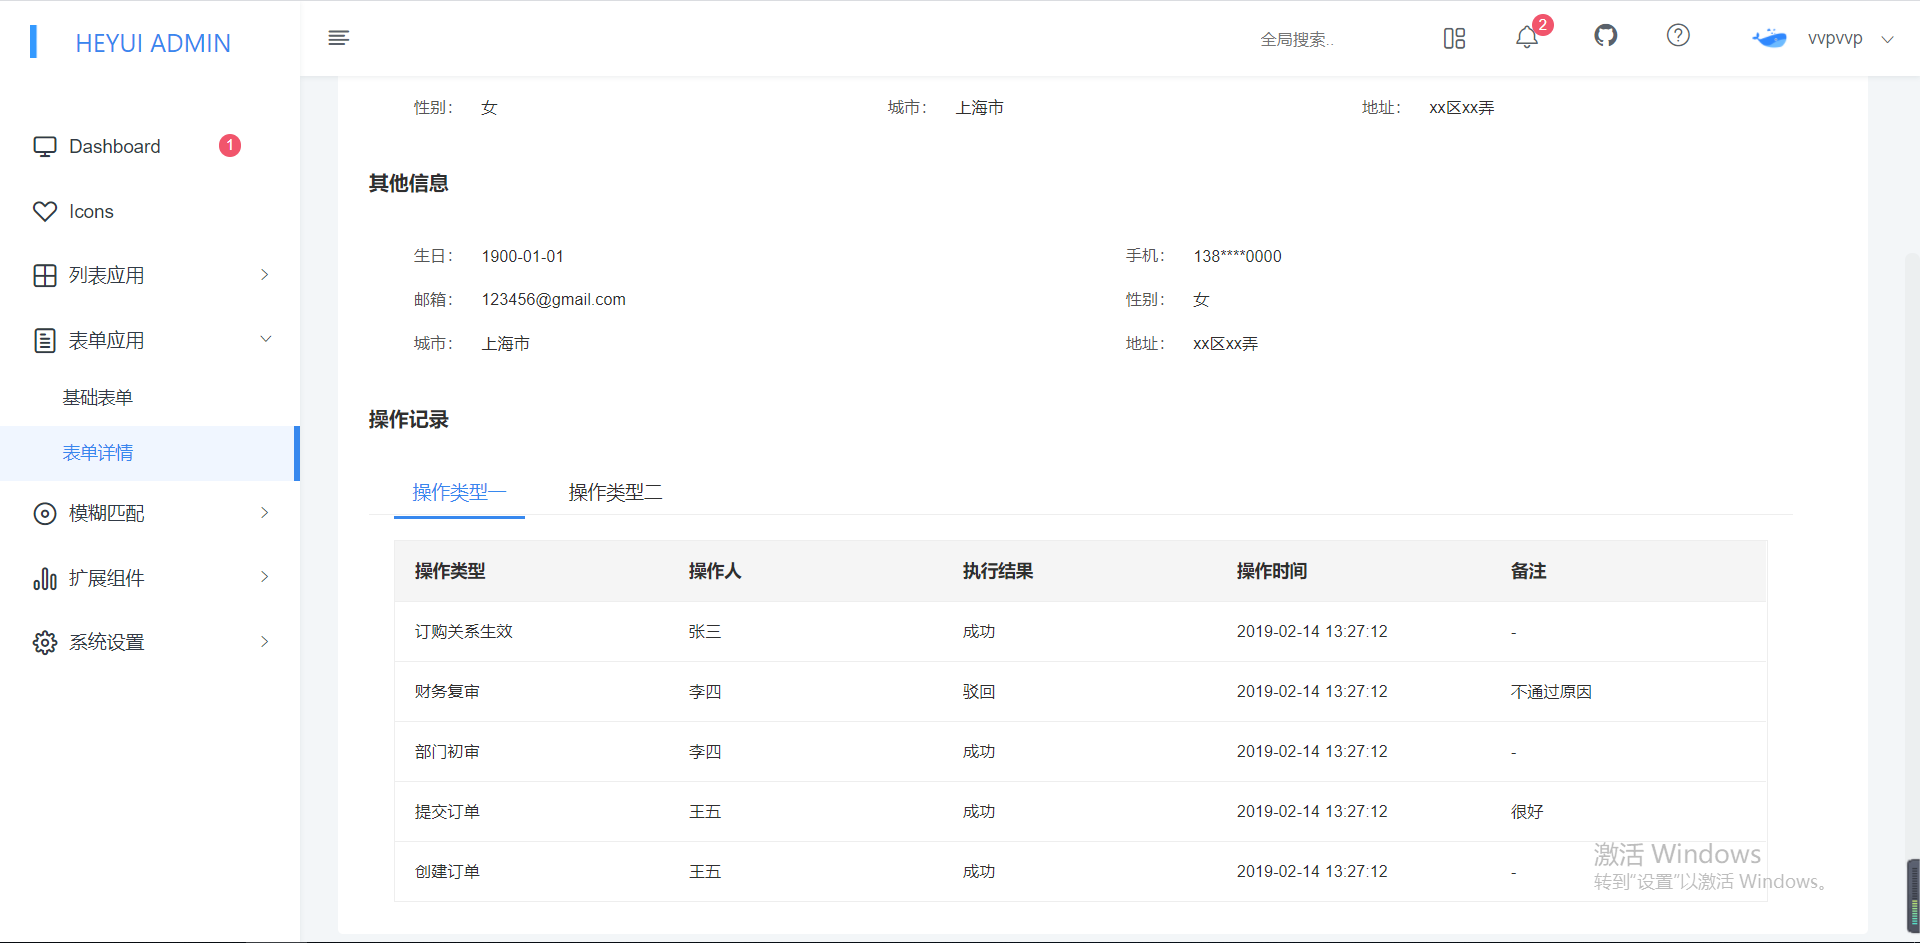
Task: Click the email value 123456@gmail.com
Action: (x=554, y=300)
